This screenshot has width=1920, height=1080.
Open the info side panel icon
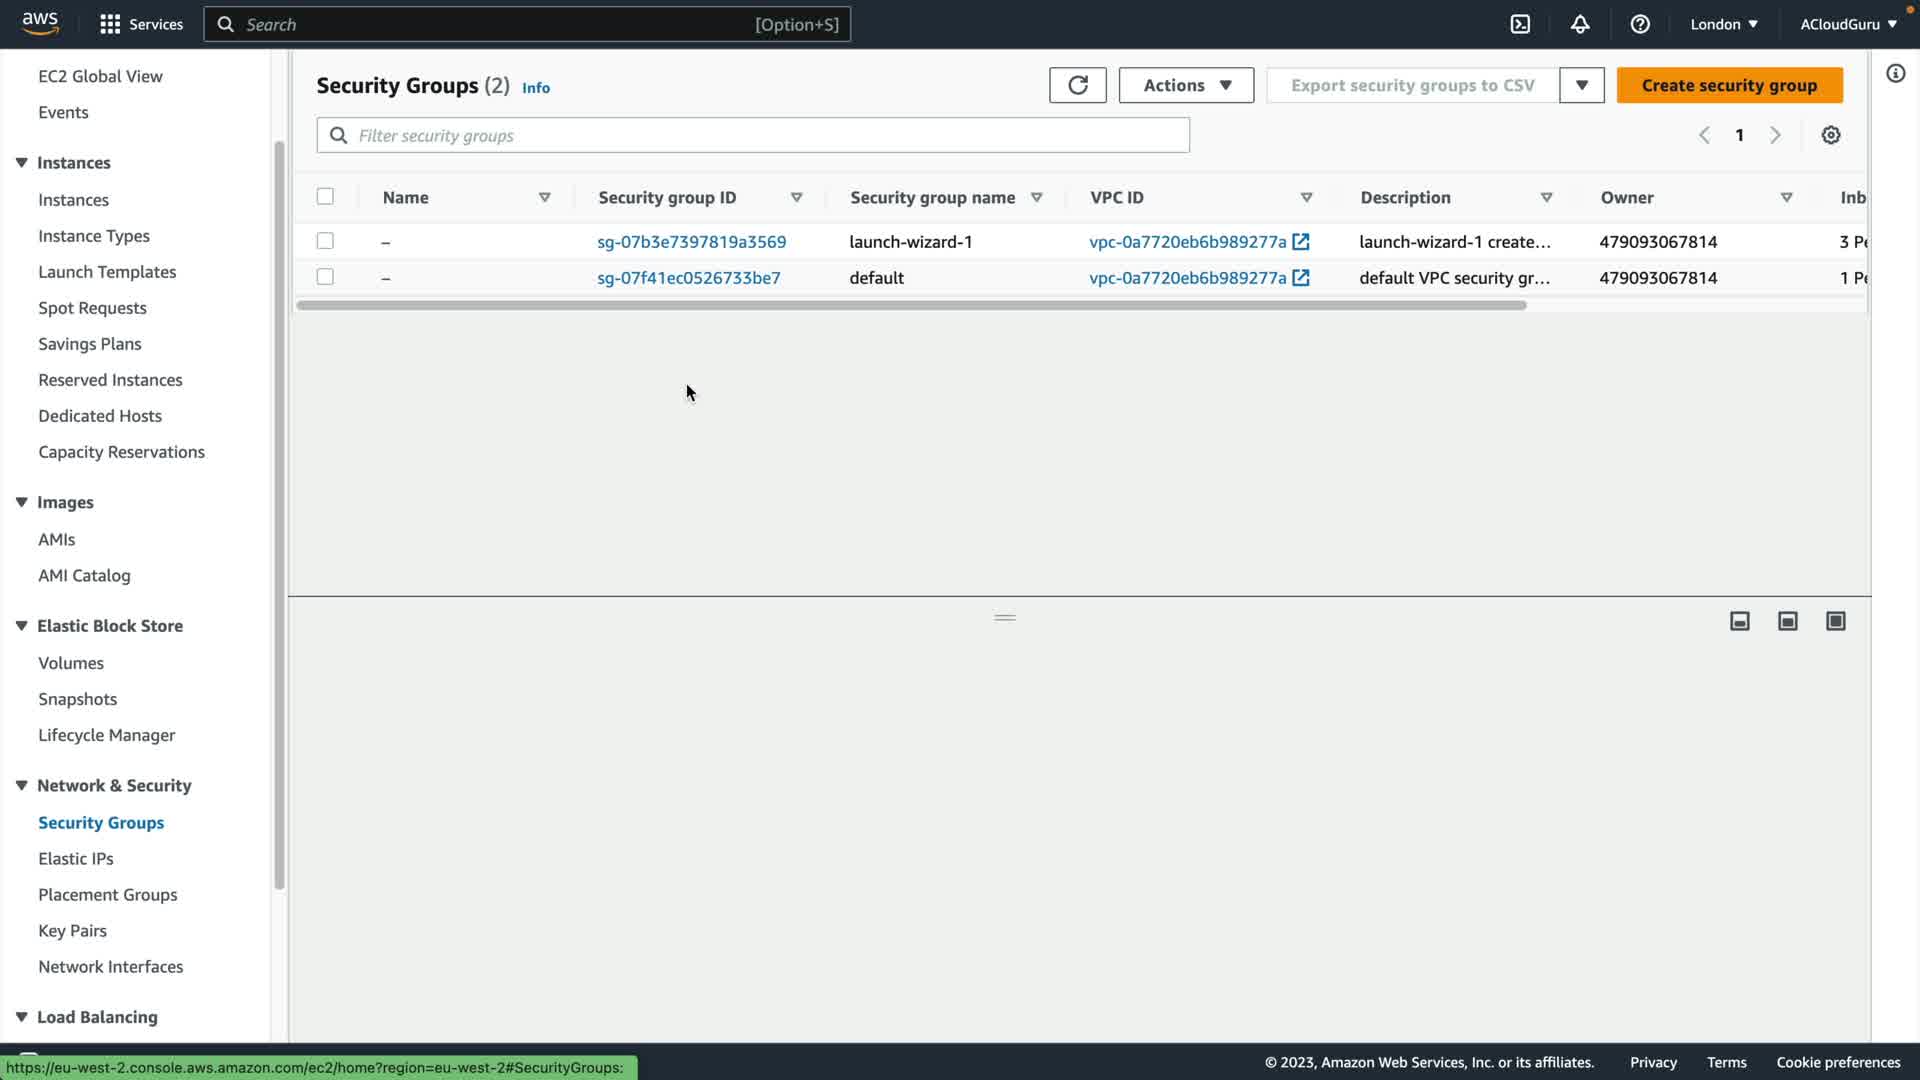coord(1895,73)
